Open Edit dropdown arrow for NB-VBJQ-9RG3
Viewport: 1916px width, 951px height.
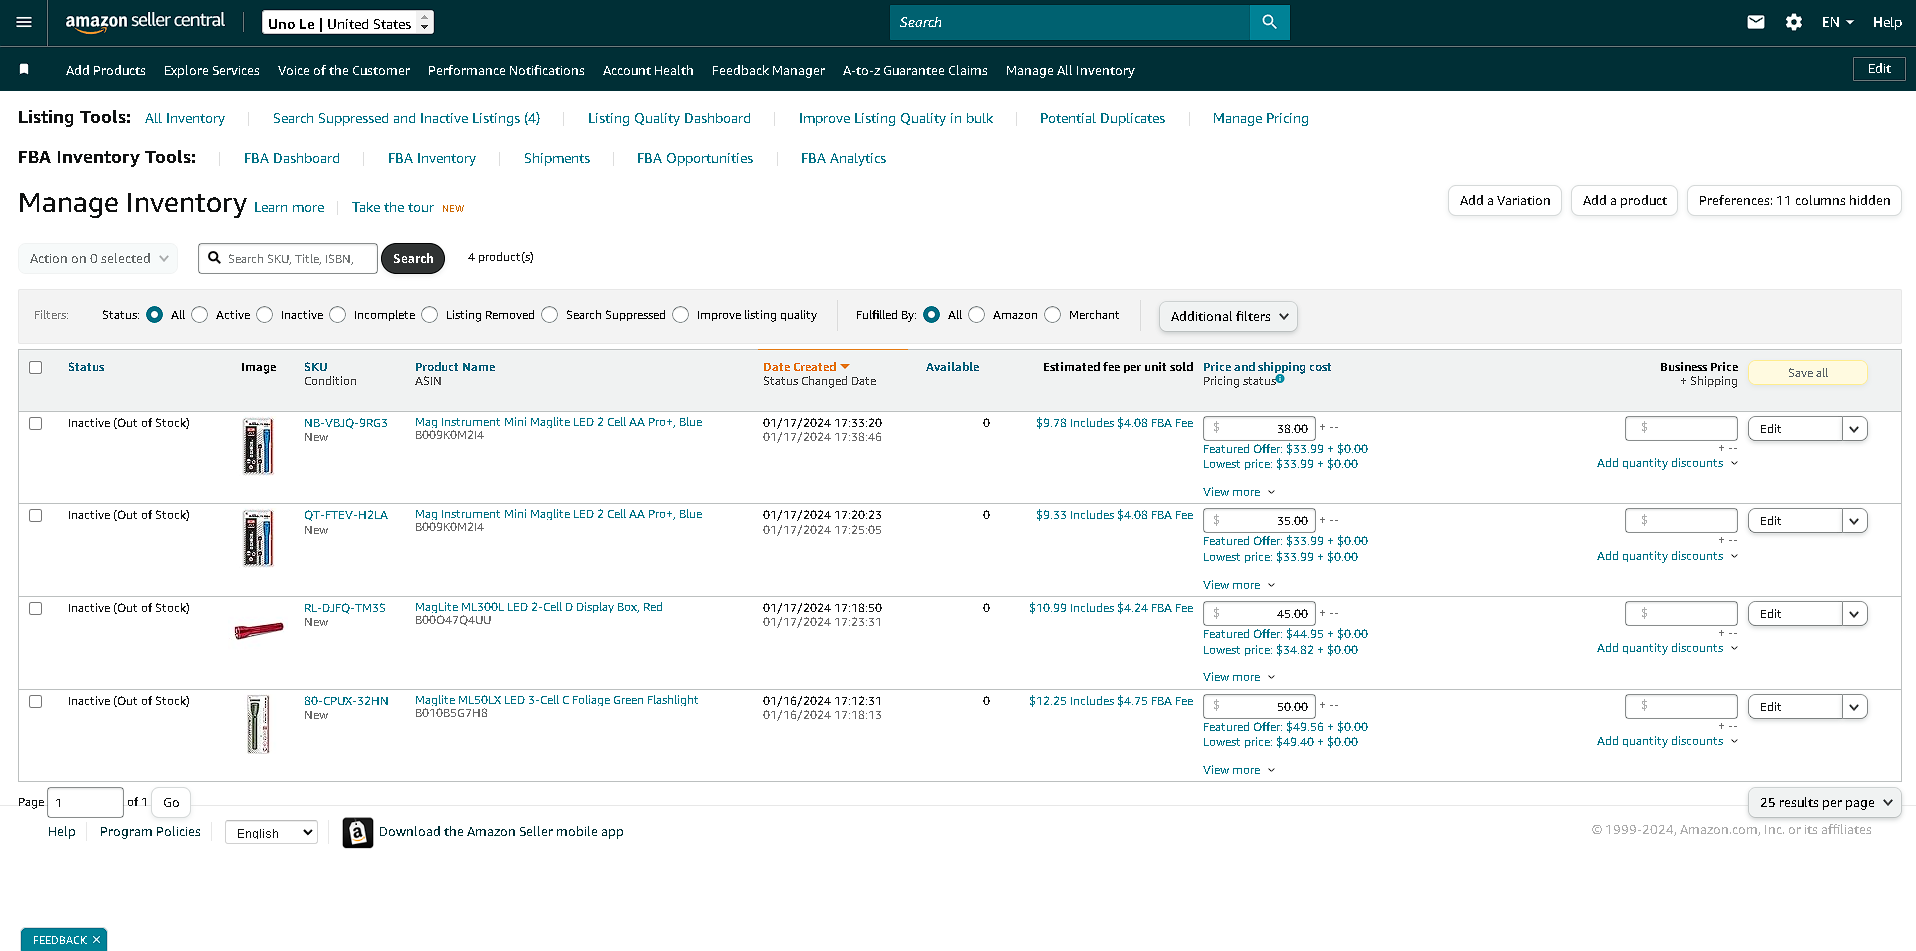[x=1854, y=429]
